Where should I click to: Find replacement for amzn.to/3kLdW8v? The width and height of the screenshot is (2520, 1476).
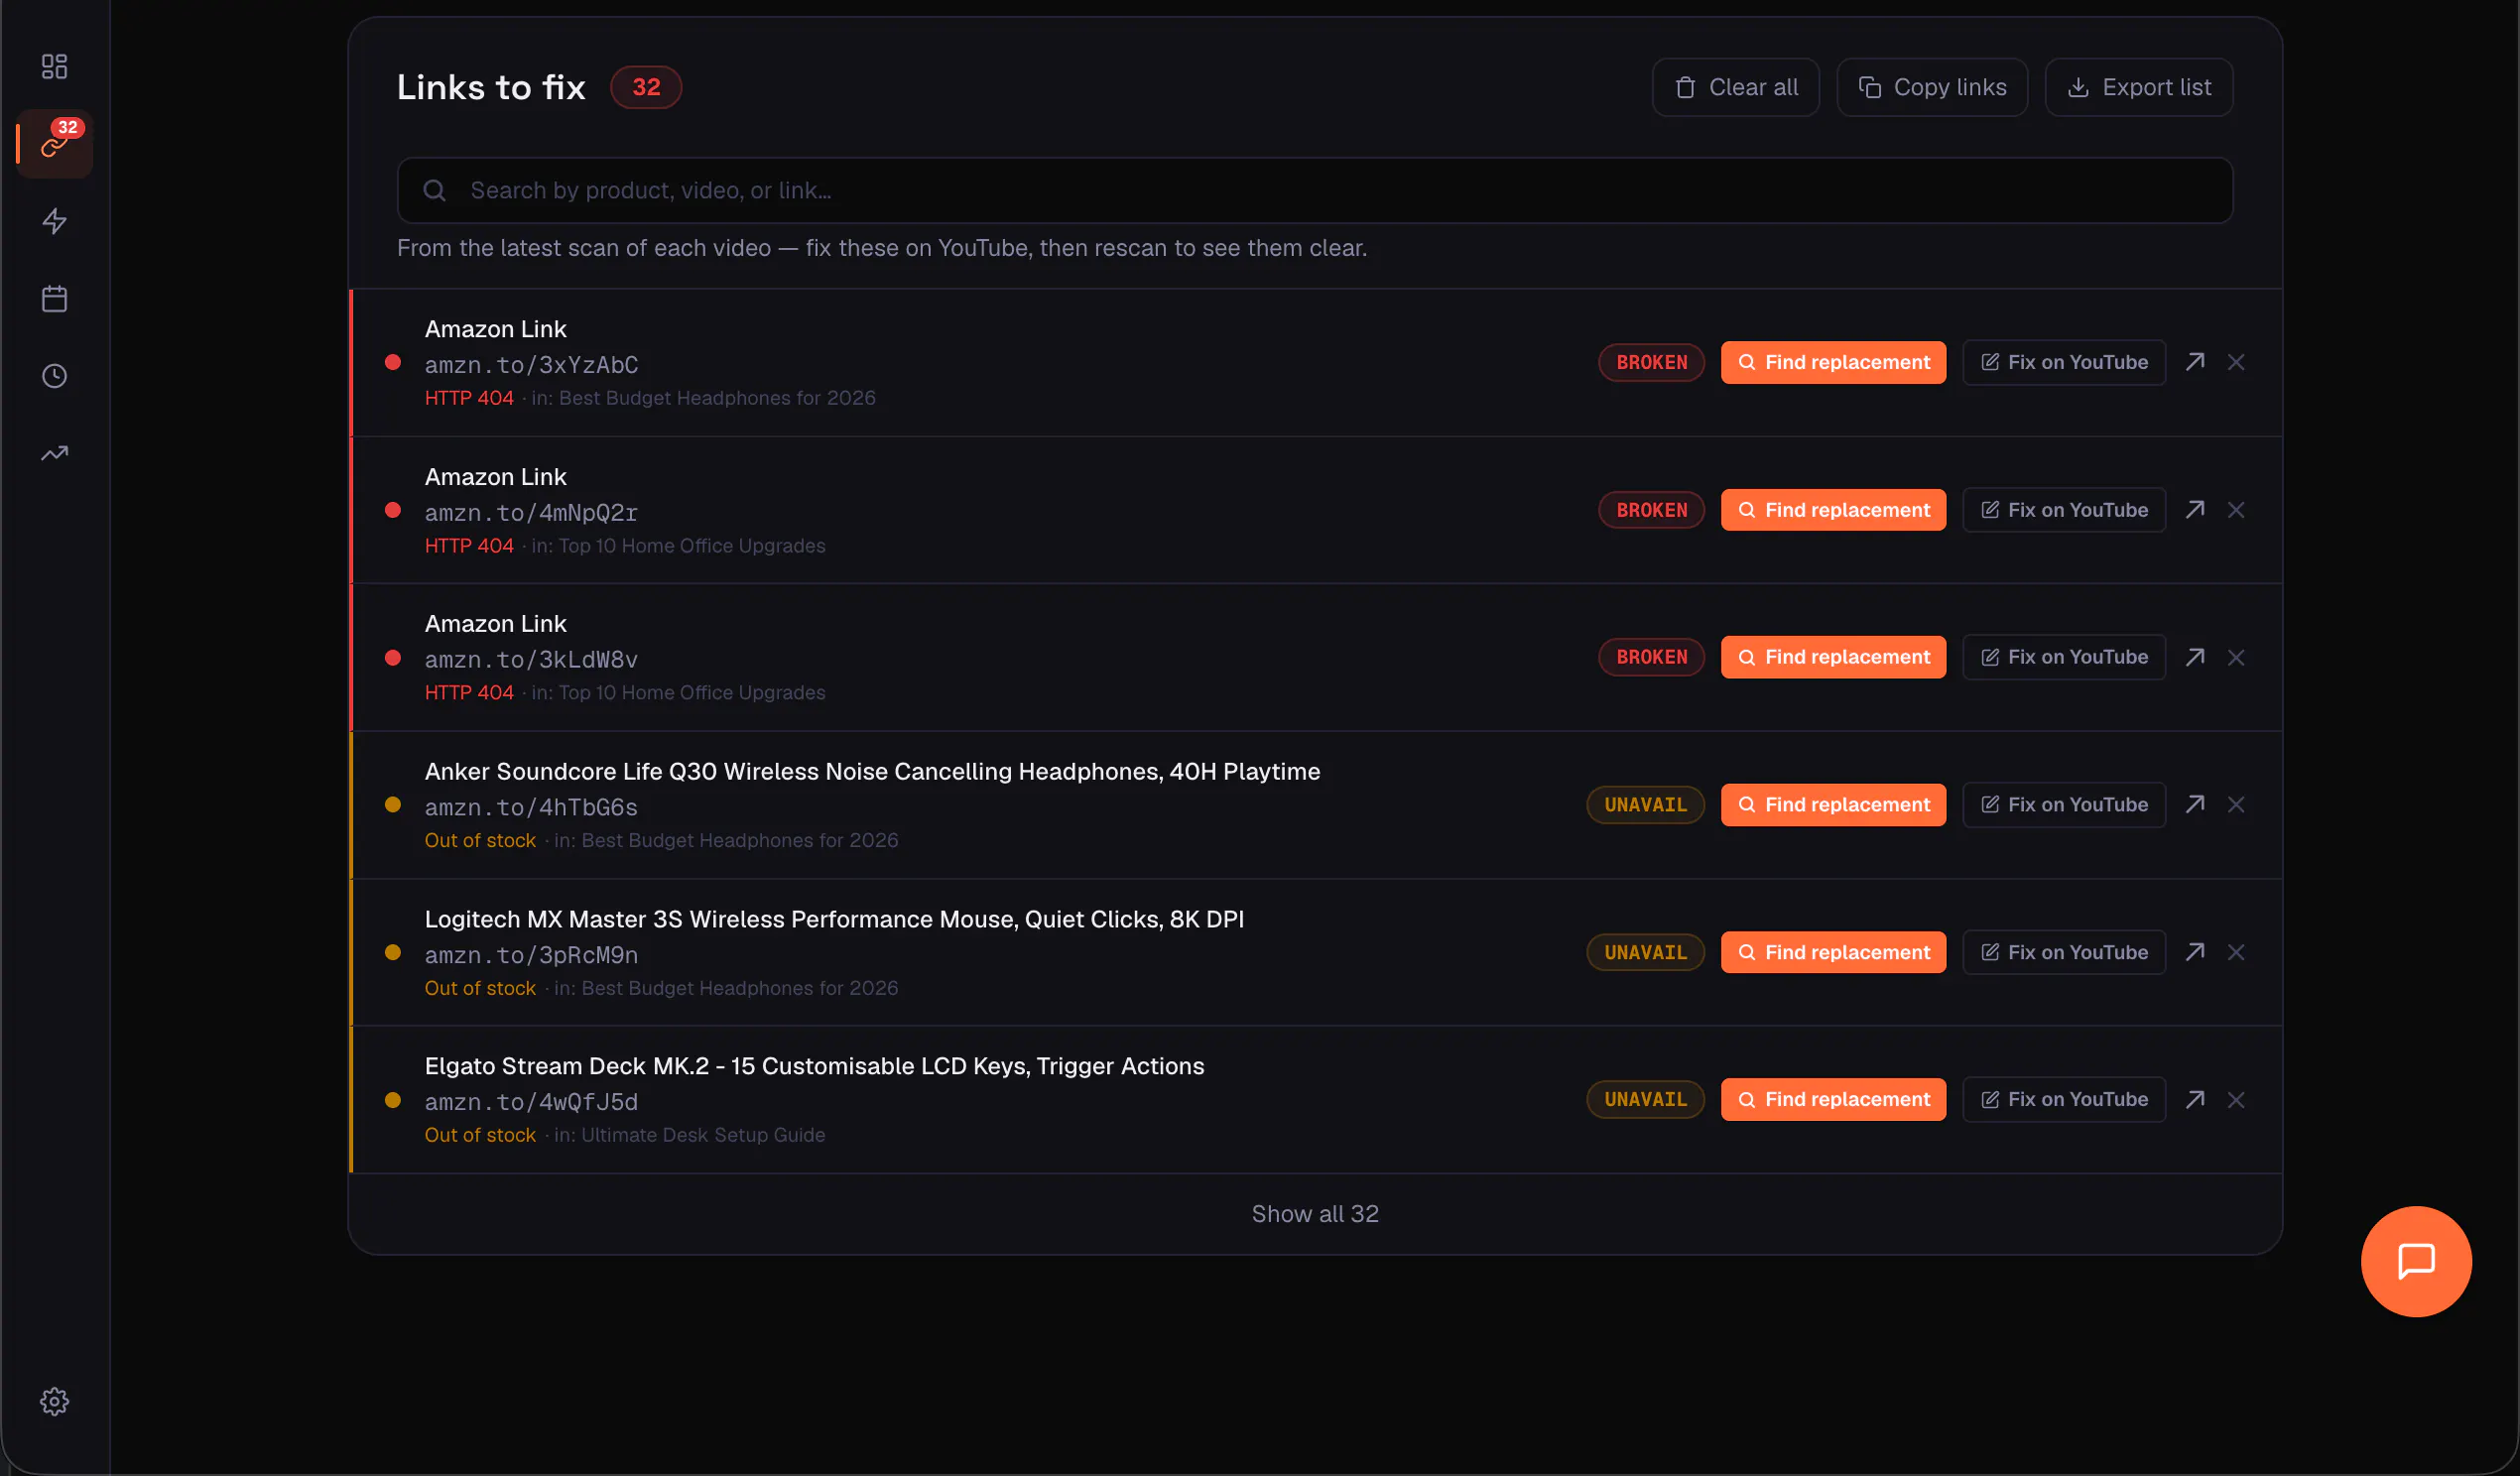(1833, 657)
